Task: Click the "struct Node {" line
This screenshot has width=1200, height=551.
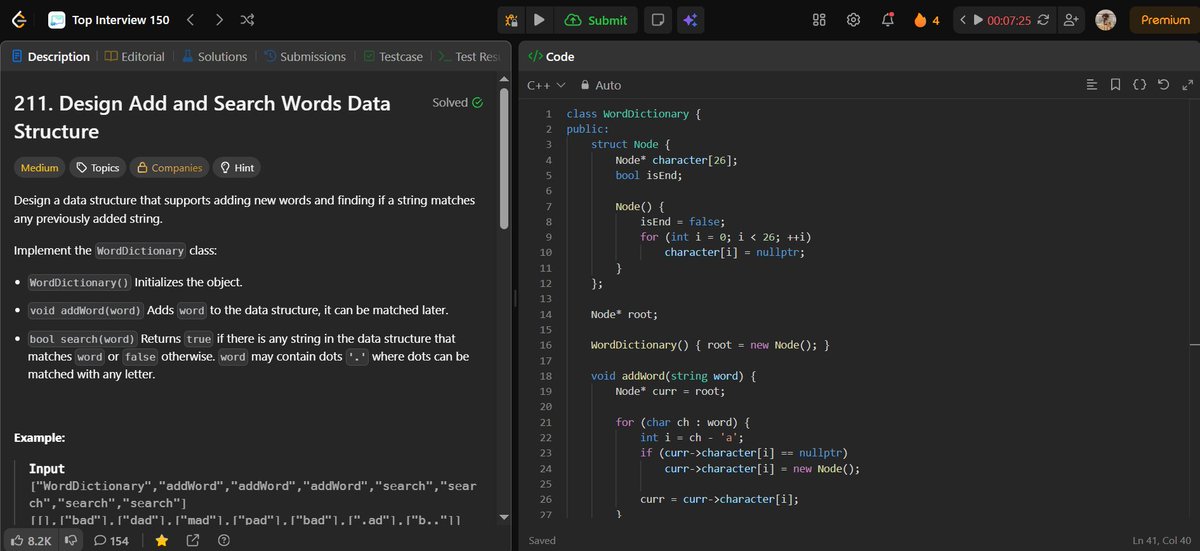Action: [x=631, y=145]
